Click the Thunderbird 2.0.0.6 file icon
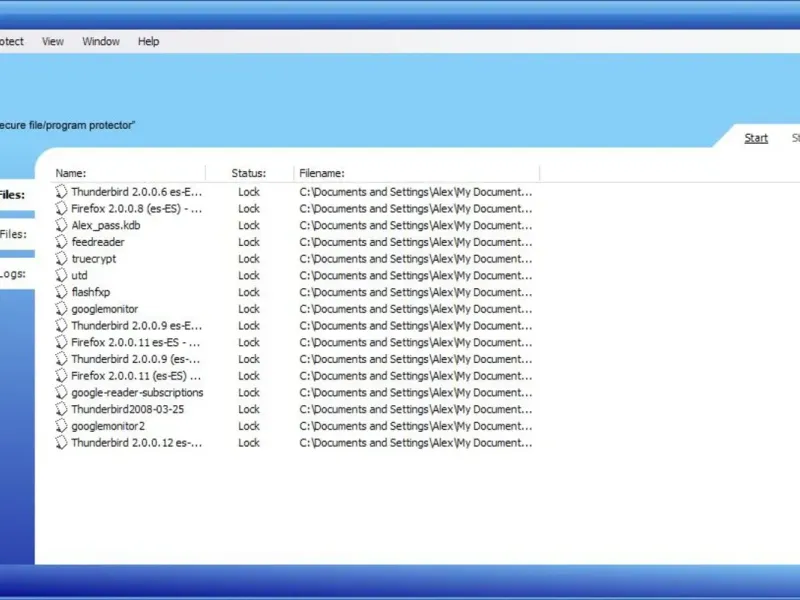The height and width of the screenshot is (600, 800). 61,192
